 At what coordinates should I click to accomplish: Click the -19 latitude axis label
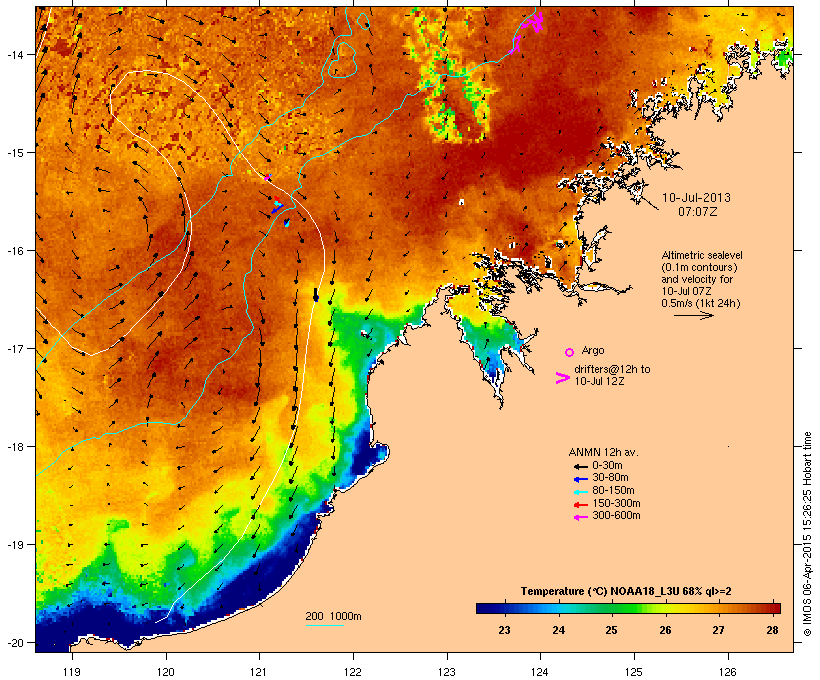coord(14,545)
